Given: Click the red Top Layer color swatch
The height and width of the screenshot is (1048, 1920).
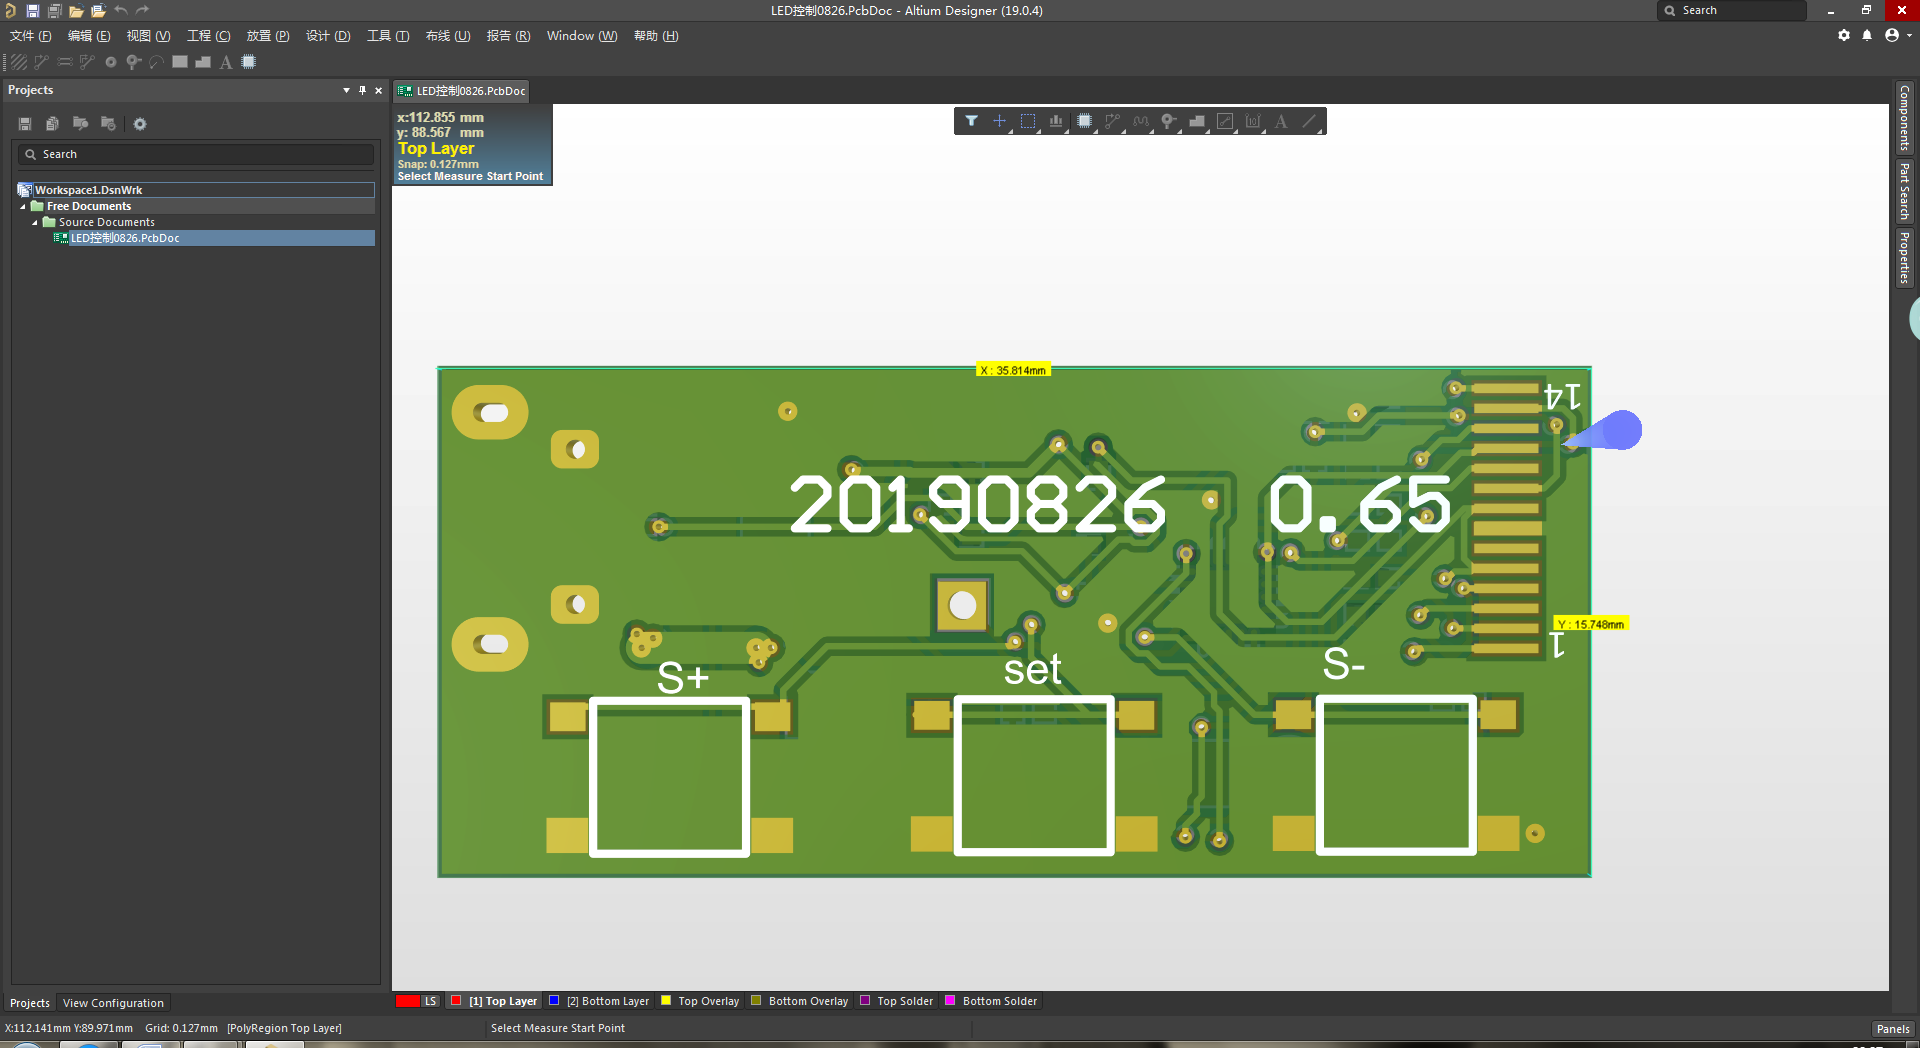Looking at the screenshot, I should pyautogui.click(x=456, y=1001).
